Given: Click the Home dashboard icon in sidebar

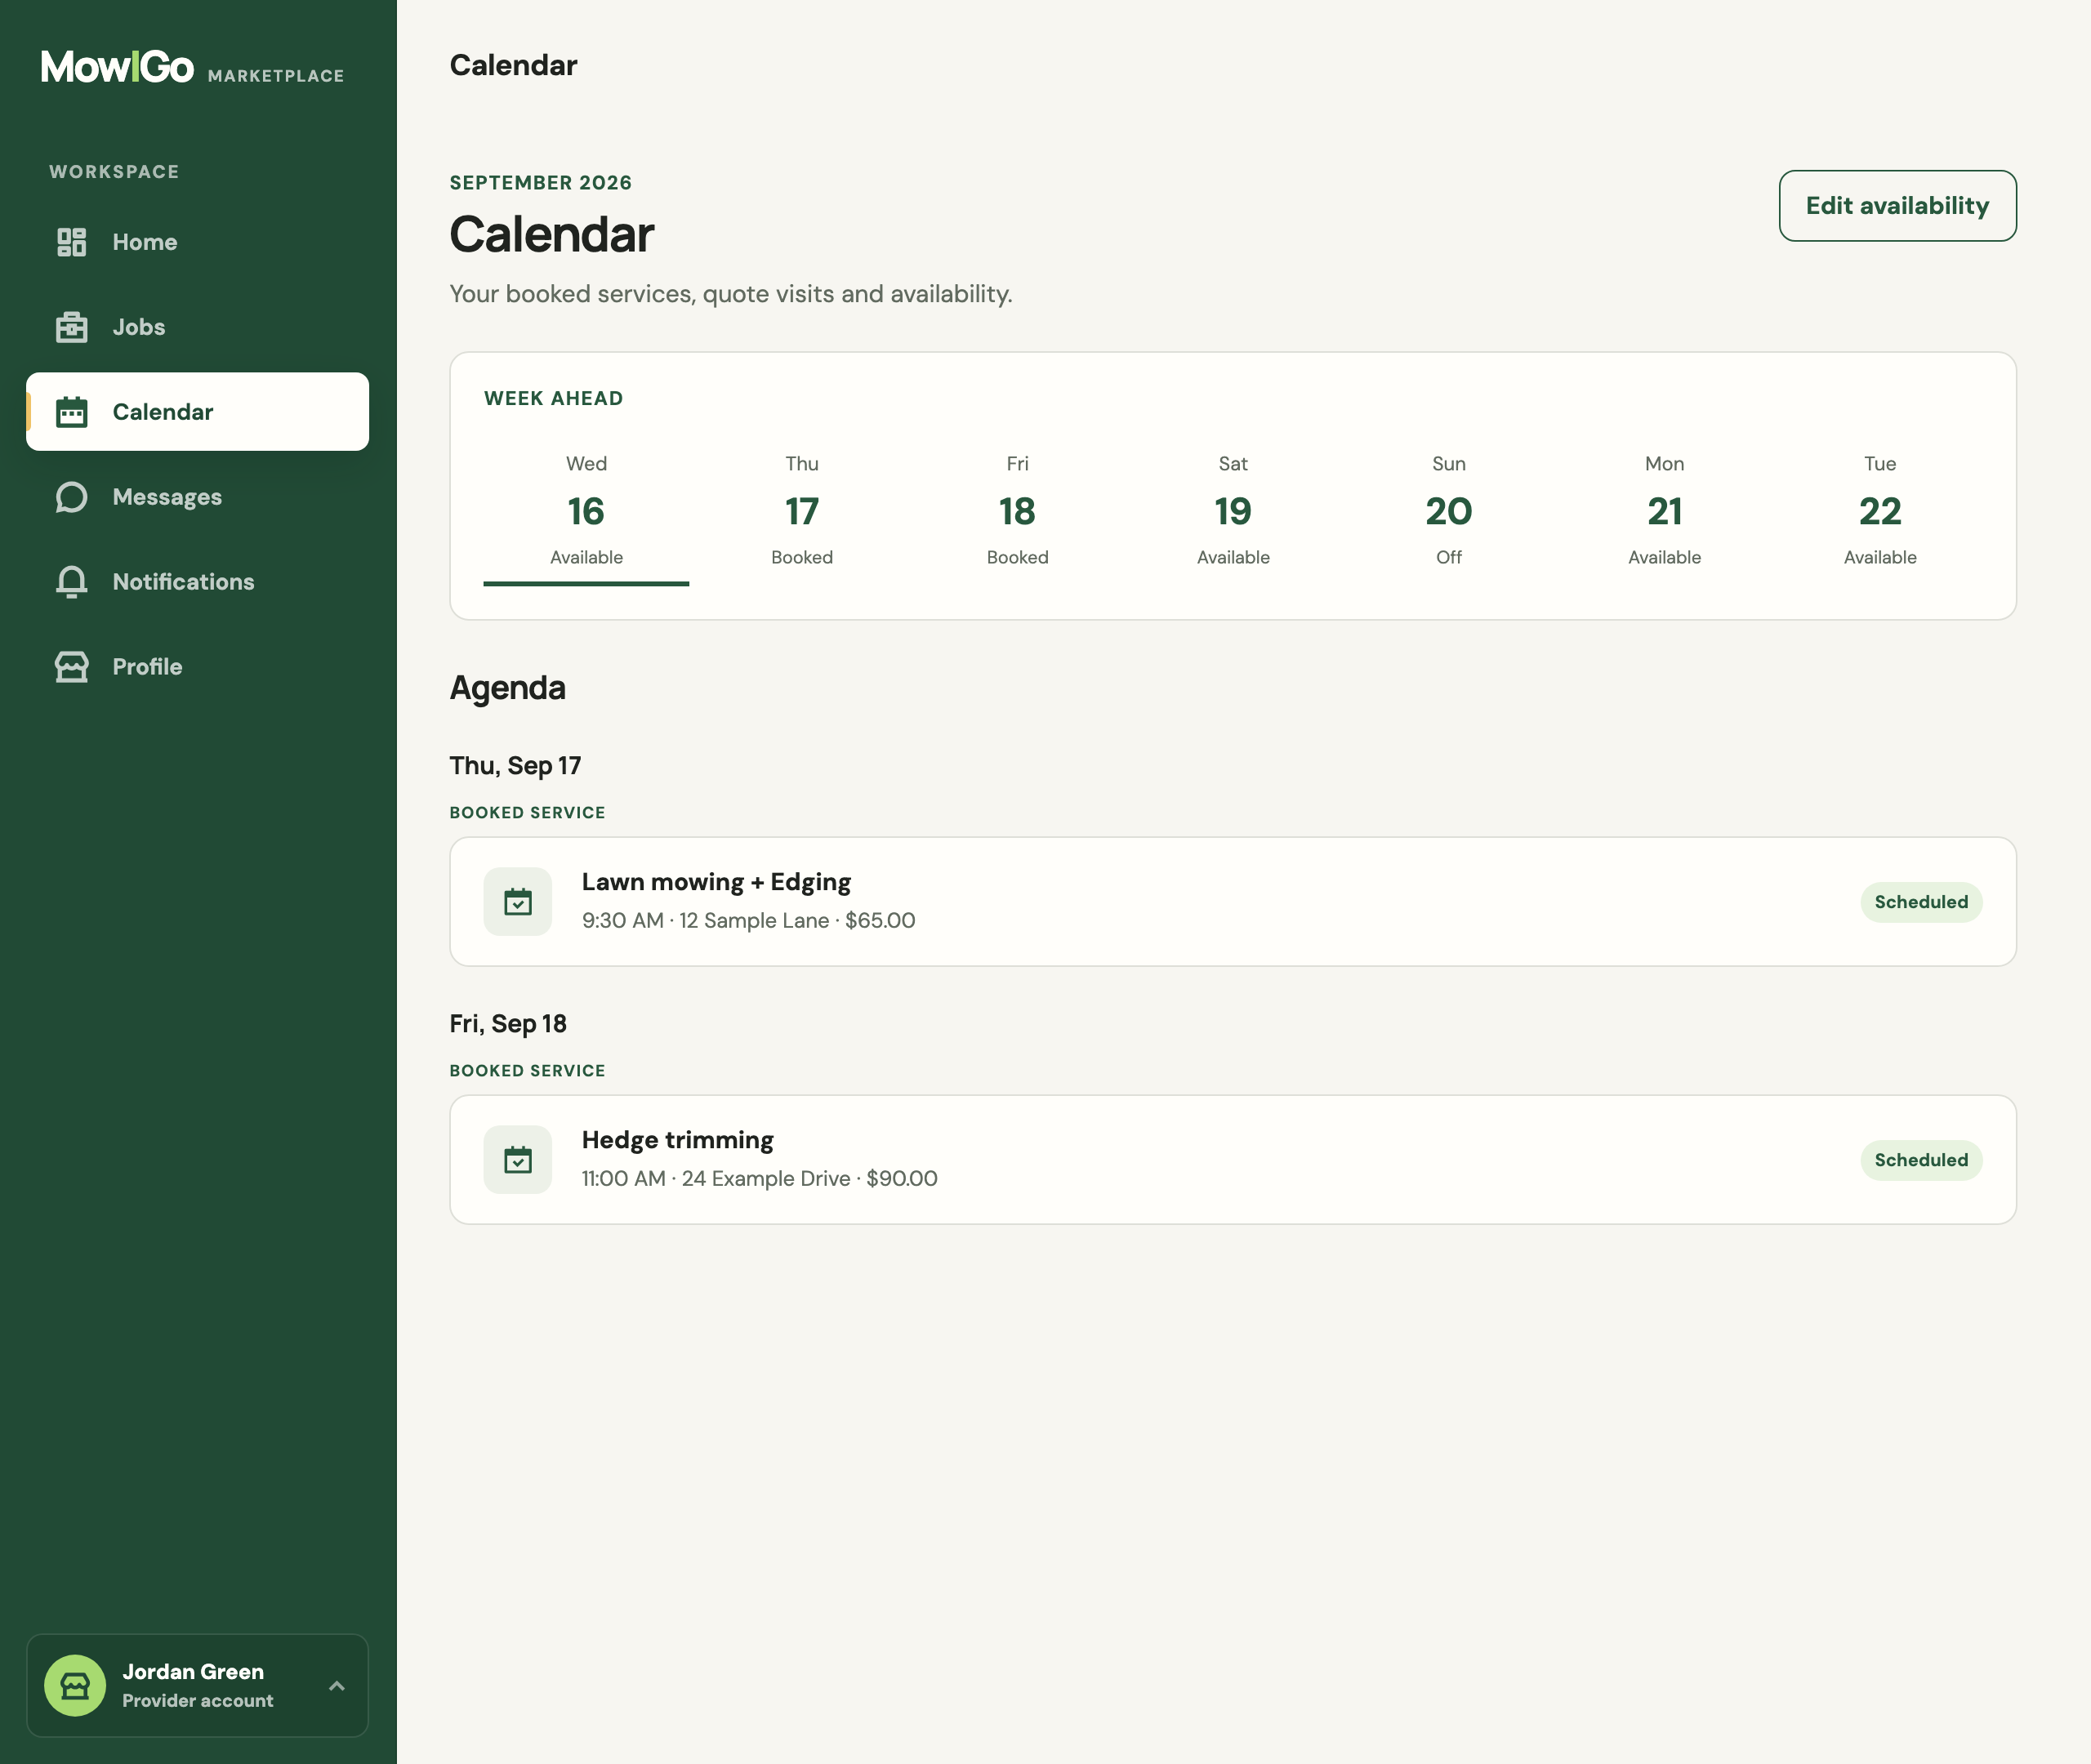Looking at the screenshot, I should tap(71, 242).
